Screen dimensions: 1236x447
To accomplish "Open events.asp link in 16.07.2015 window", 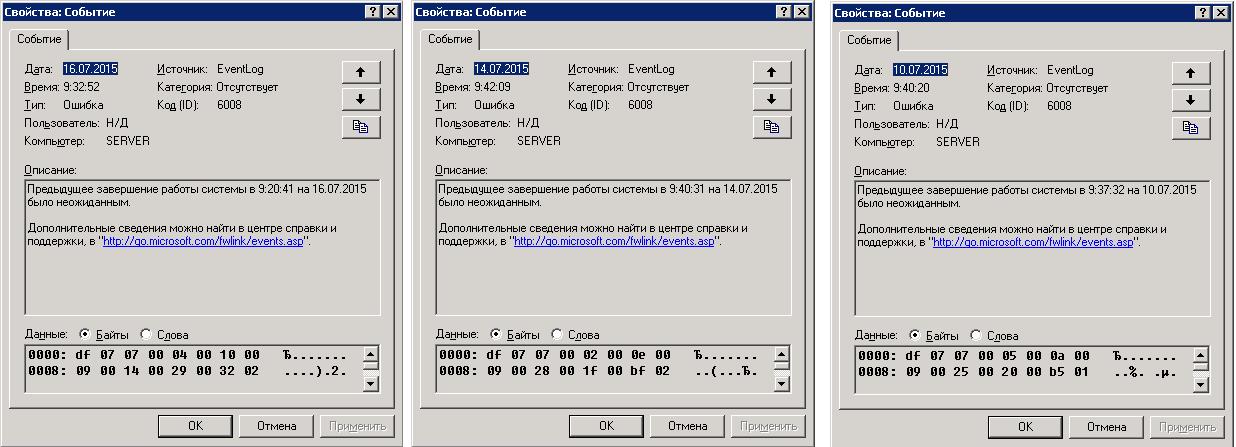I will (203, 241).
